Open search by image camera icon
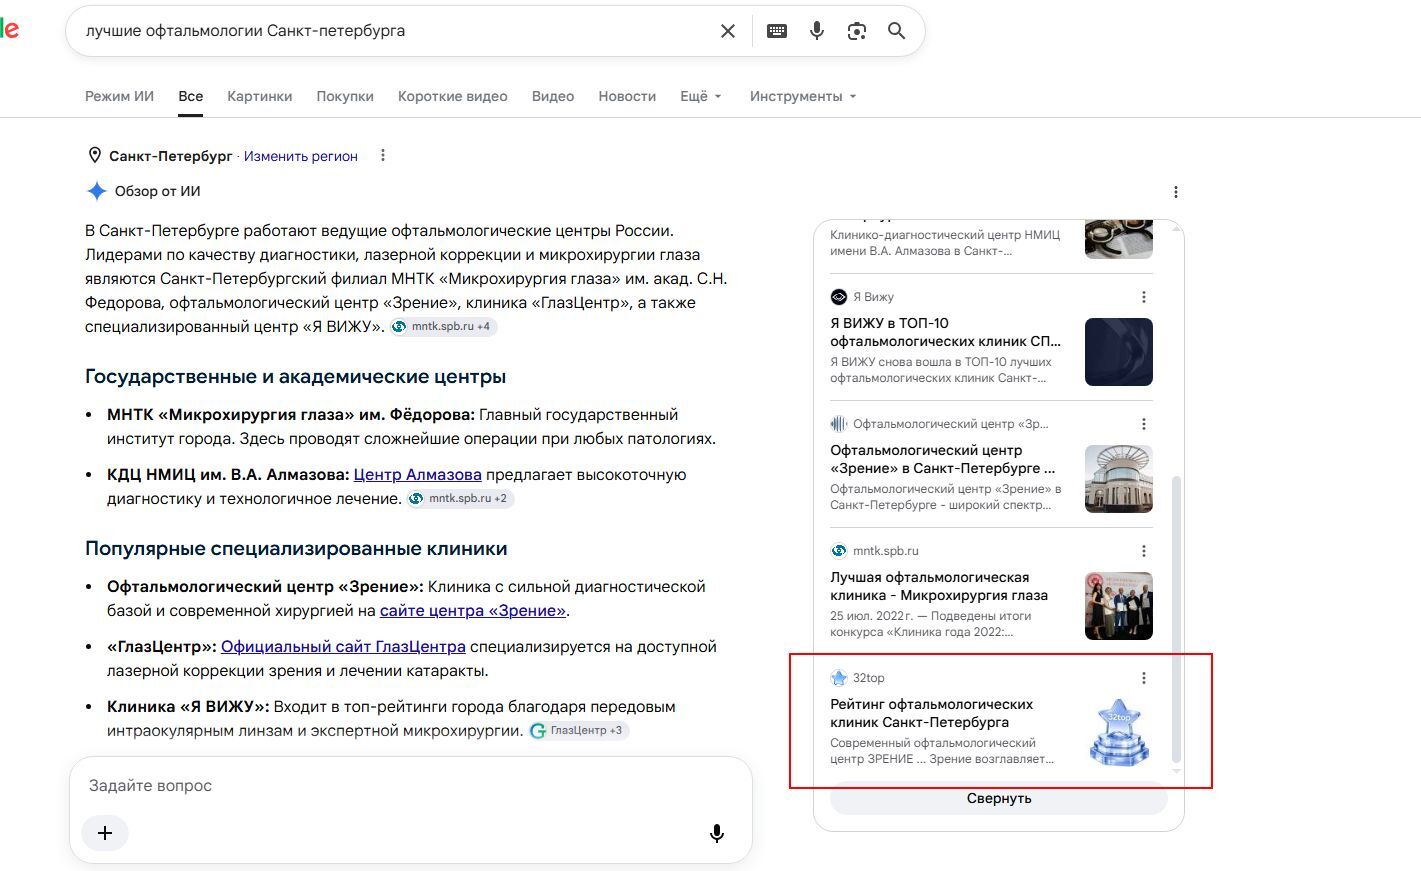1421x871 pixels. click(857, 31)
